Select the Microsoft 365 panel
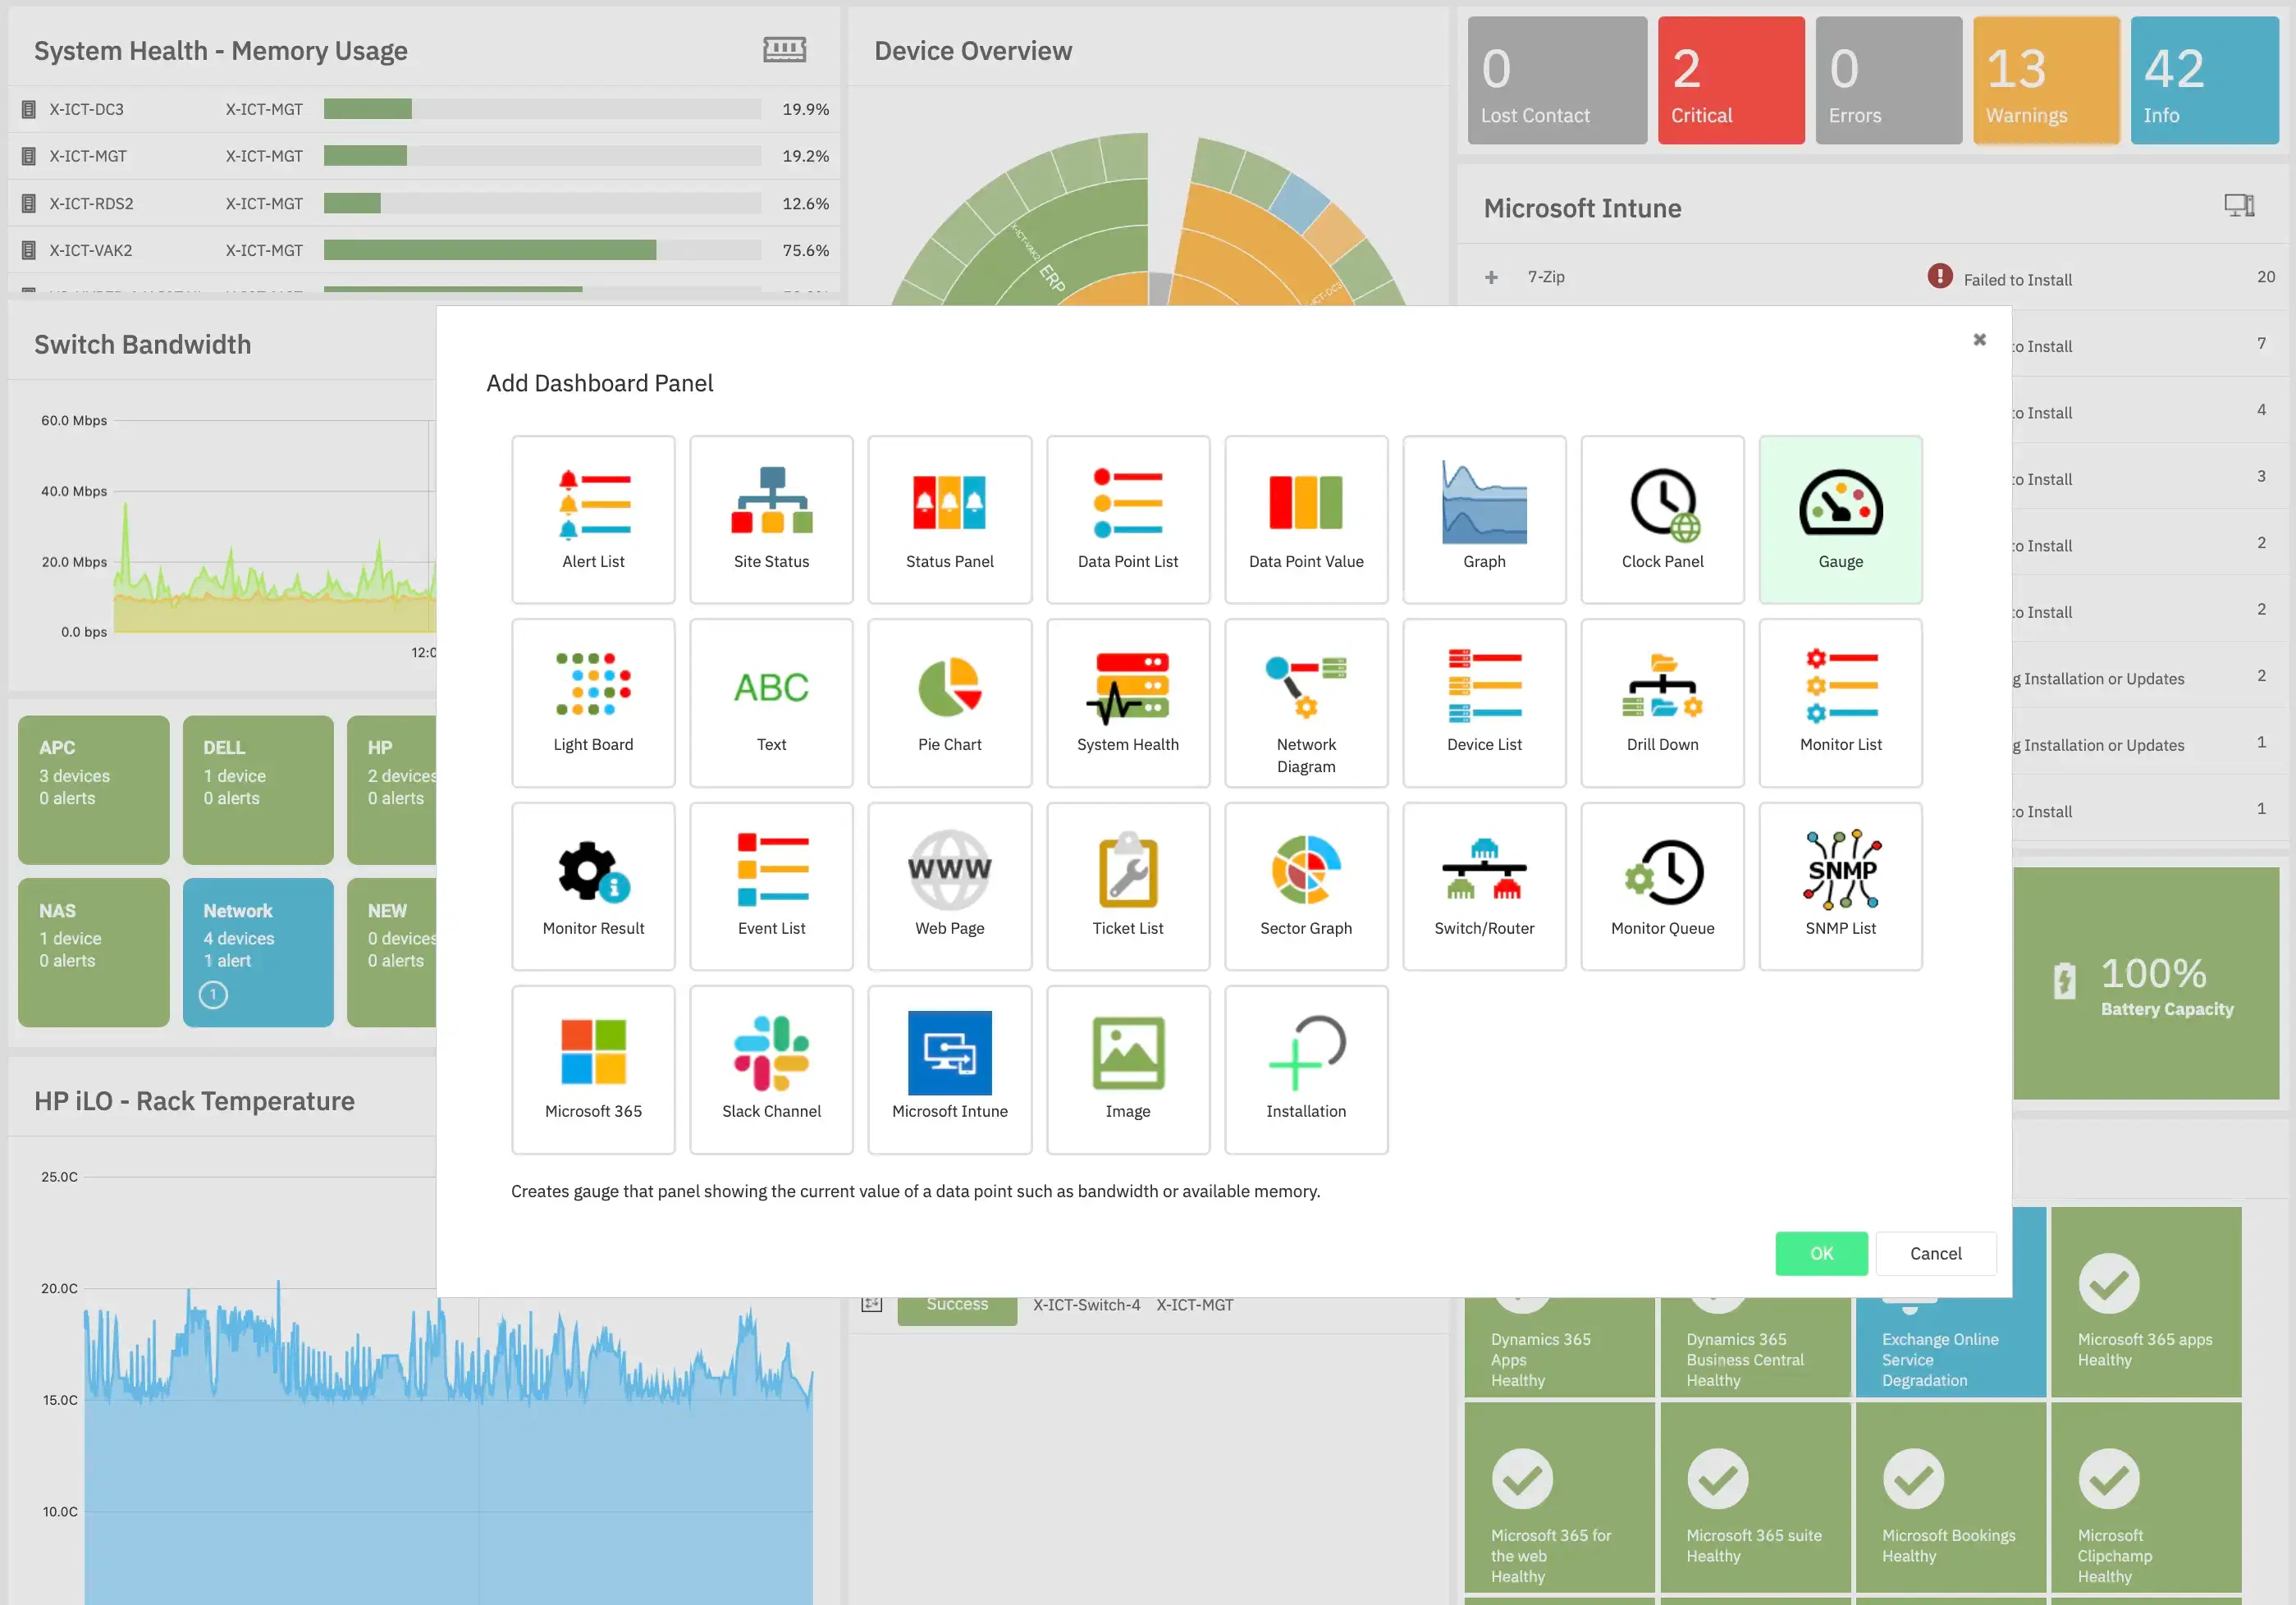The image size is (2296, 1605). [x=593, y=1069]
